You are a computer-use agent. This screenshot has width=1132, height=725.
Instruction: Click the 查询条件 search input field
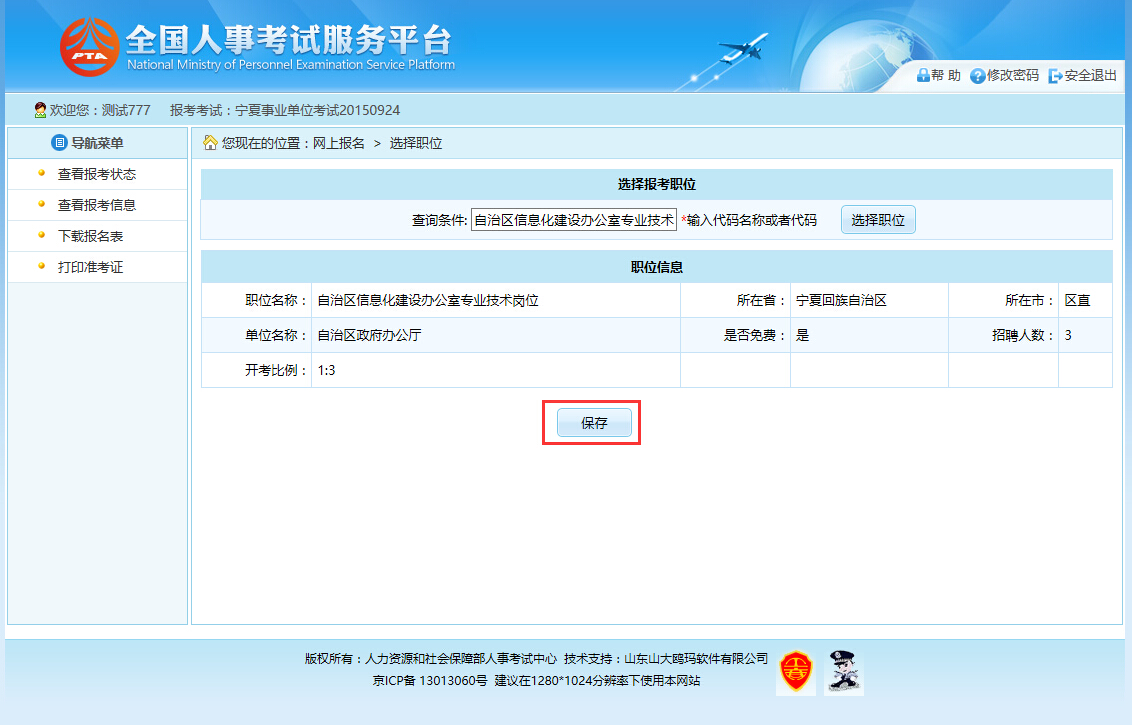(574, 220)
